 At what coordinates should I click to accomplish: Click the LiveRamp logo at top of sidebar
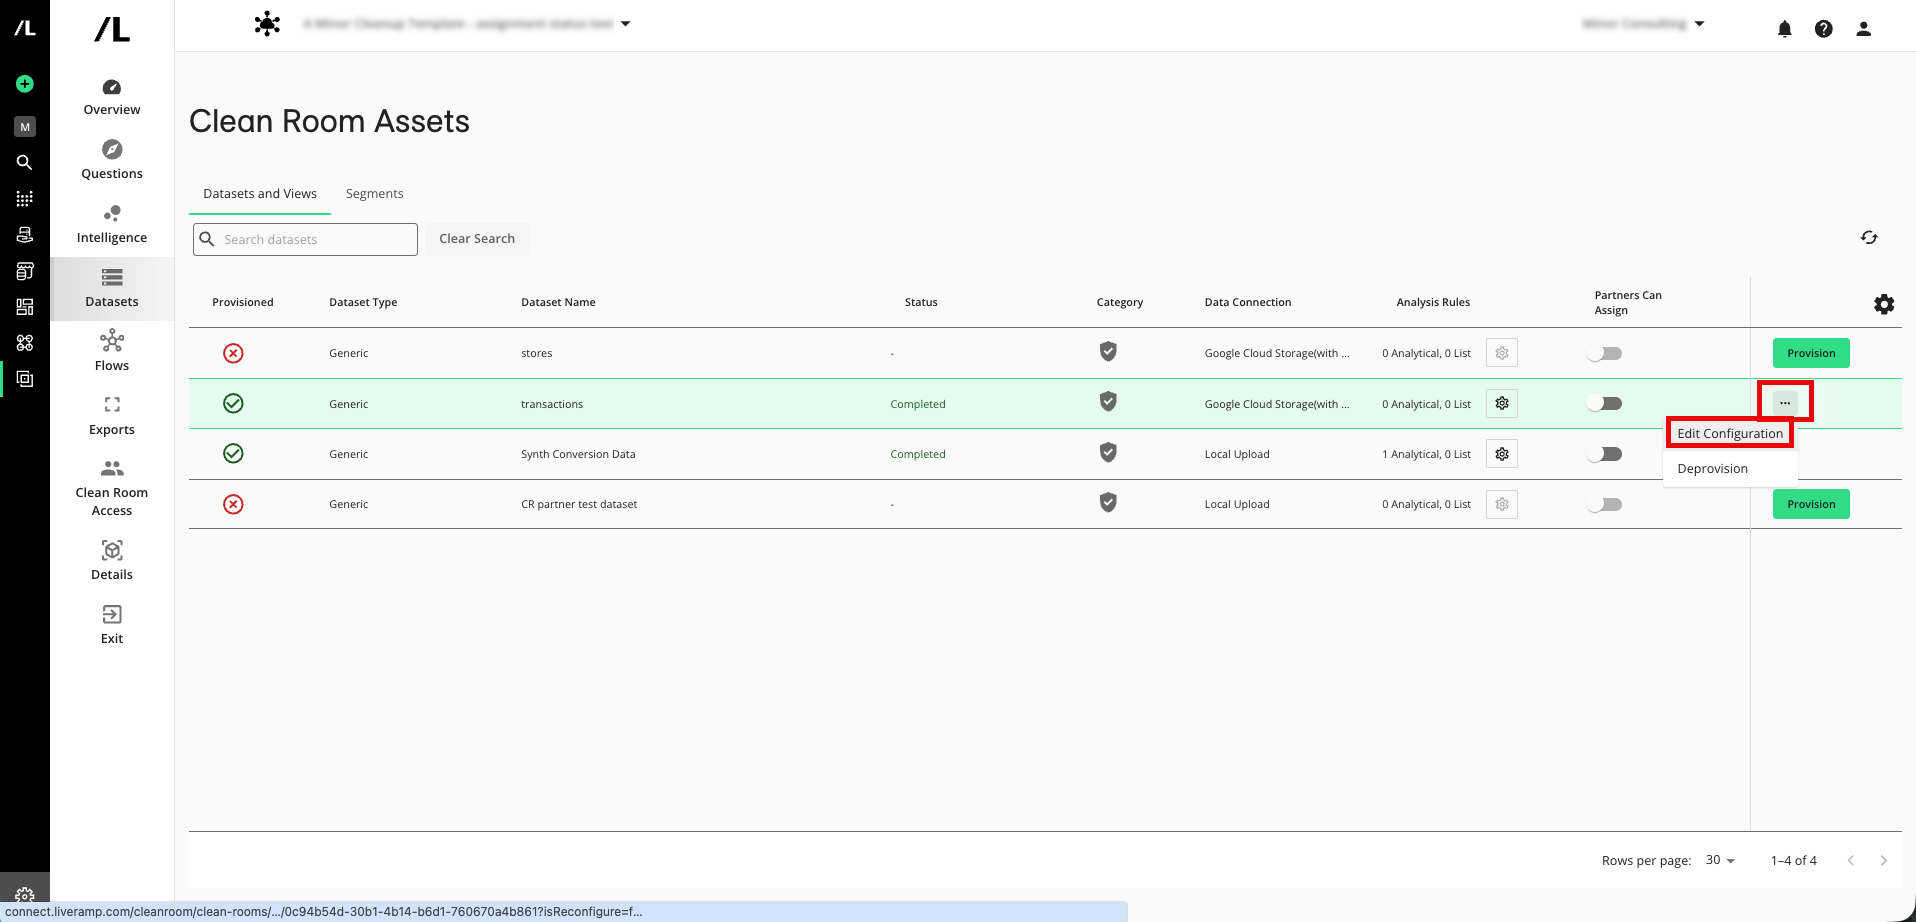tap(112, 30)
